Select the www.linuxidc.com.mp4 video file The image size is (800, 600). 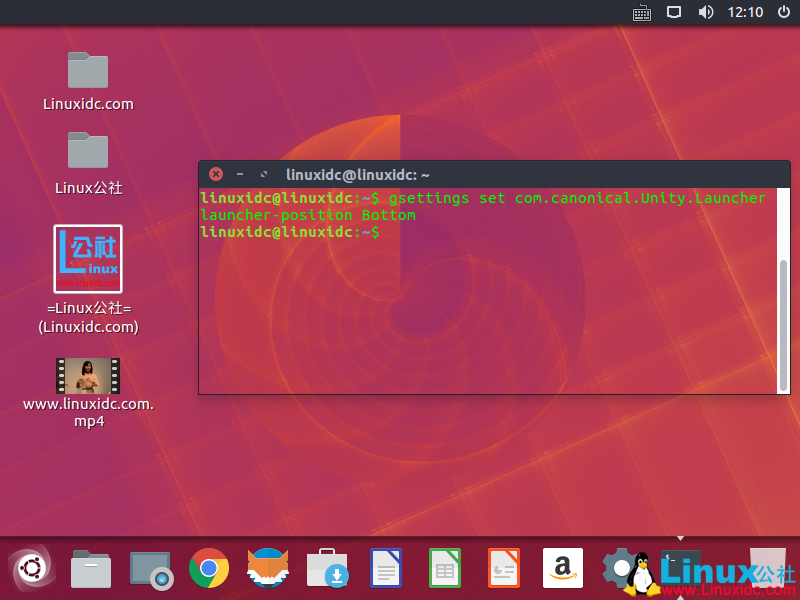tap(88, 393)
